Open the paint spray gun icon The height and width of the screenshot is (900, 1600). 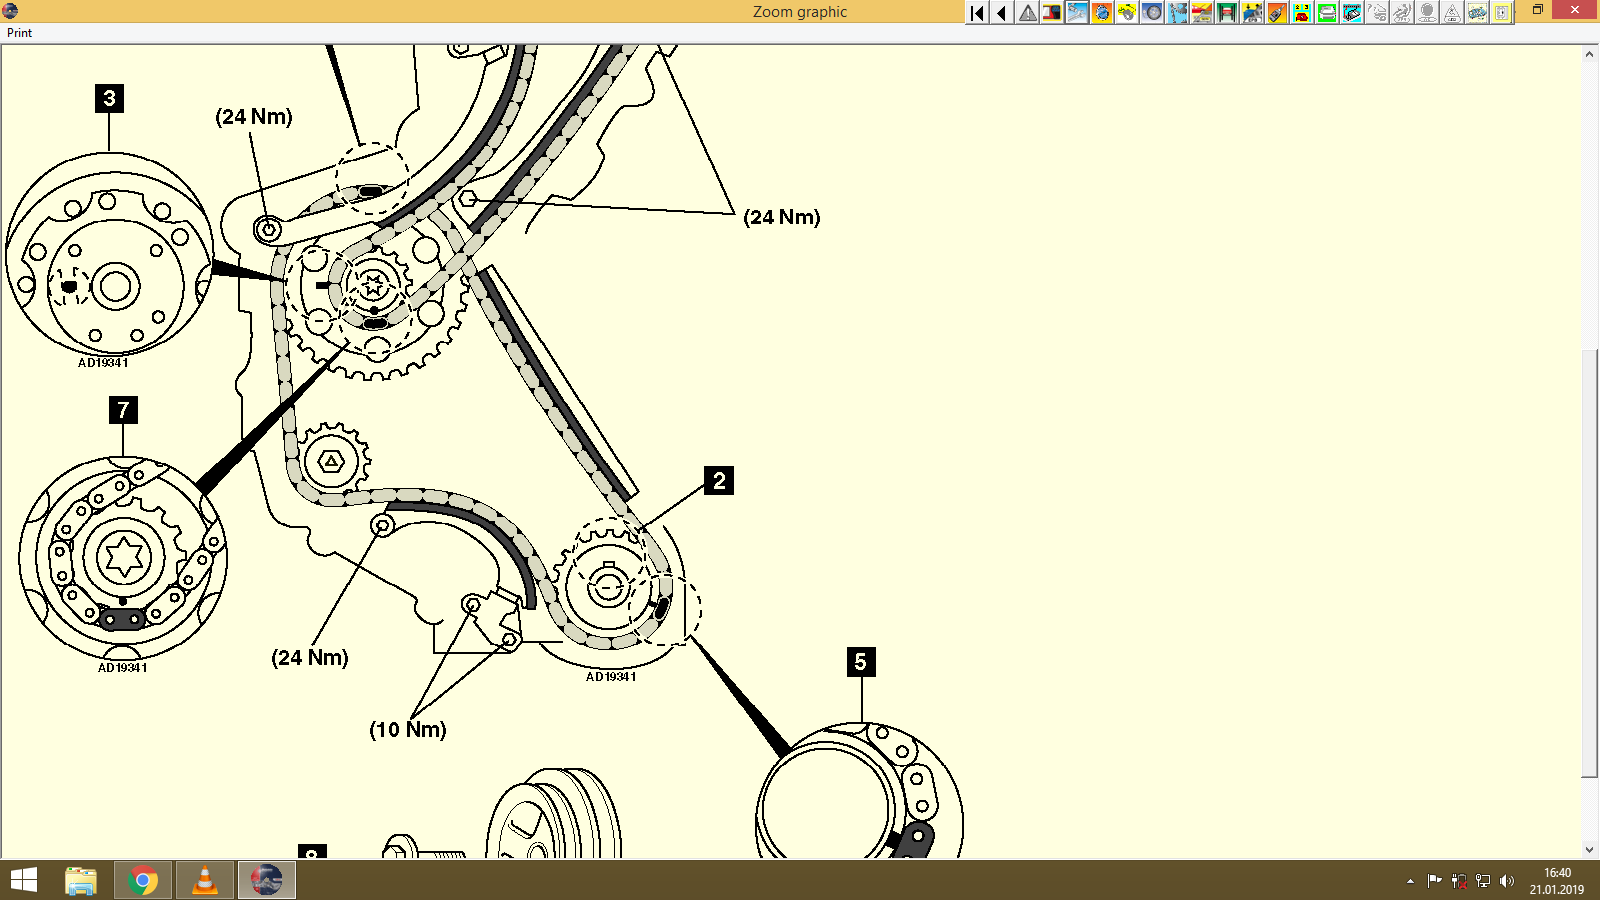pyautogui.click(x=1279, y=13)
